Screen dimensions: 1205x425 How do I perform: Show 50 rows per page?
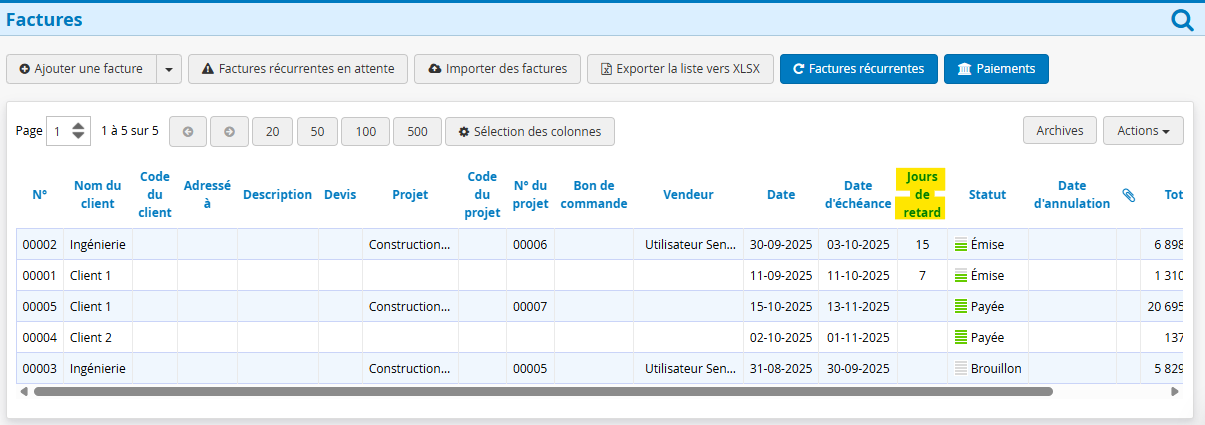coord(317,131)
